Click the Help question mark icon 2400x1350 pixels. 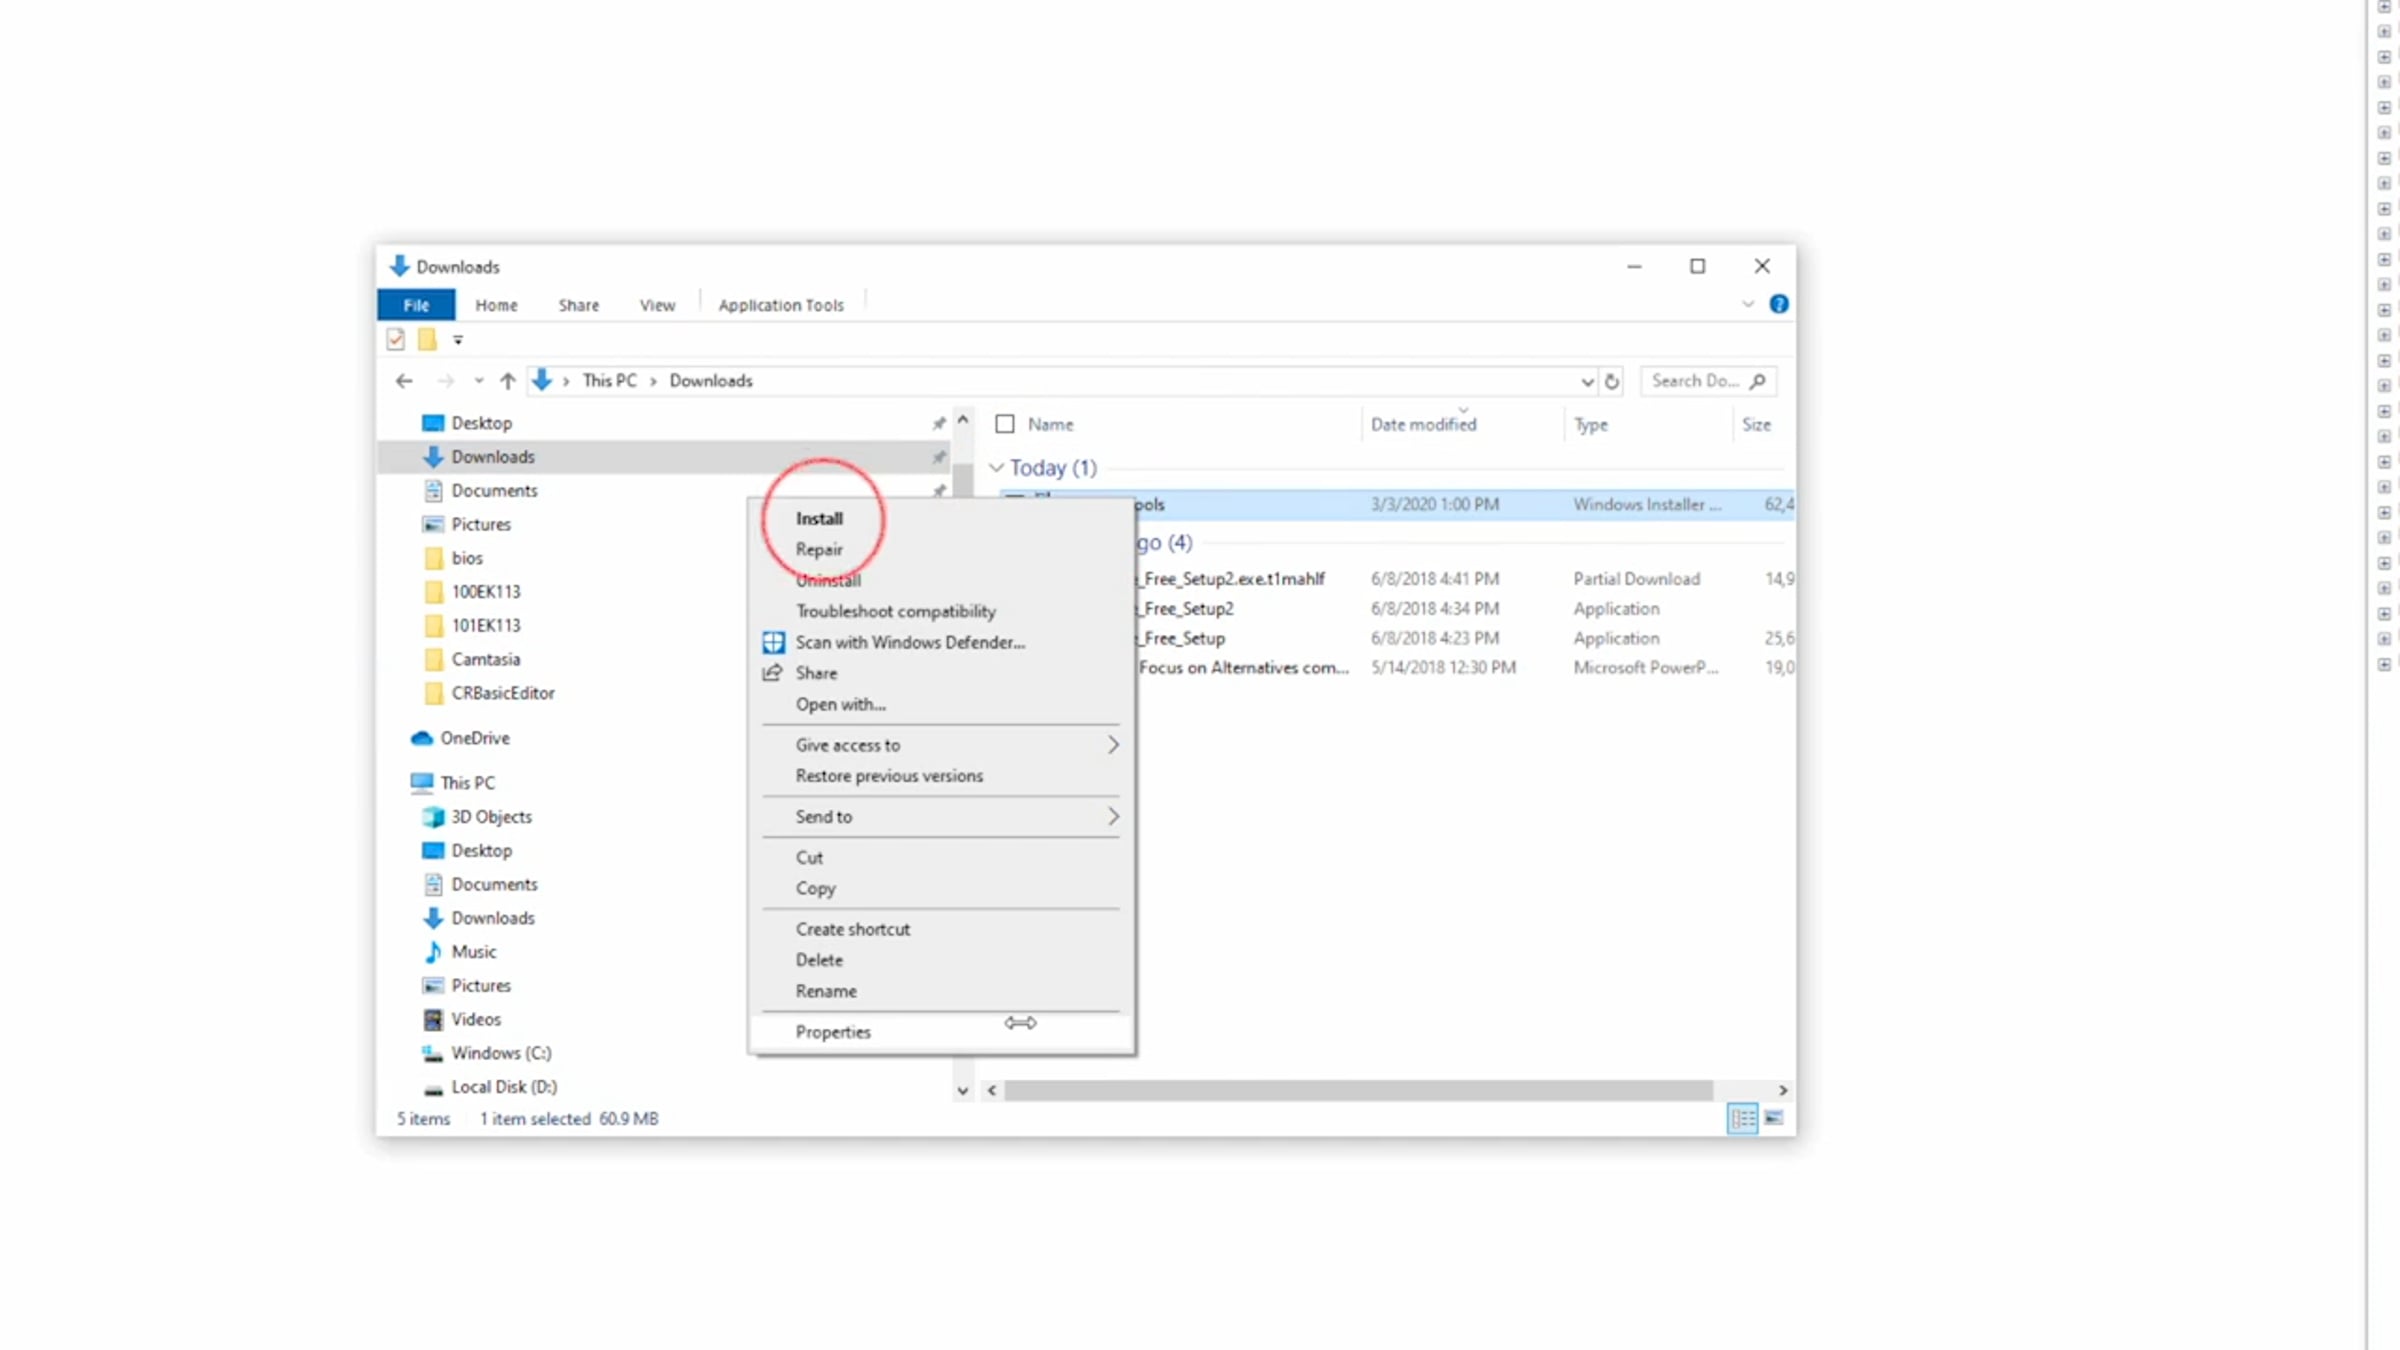pyautogui.click(x=1778, y=304)
